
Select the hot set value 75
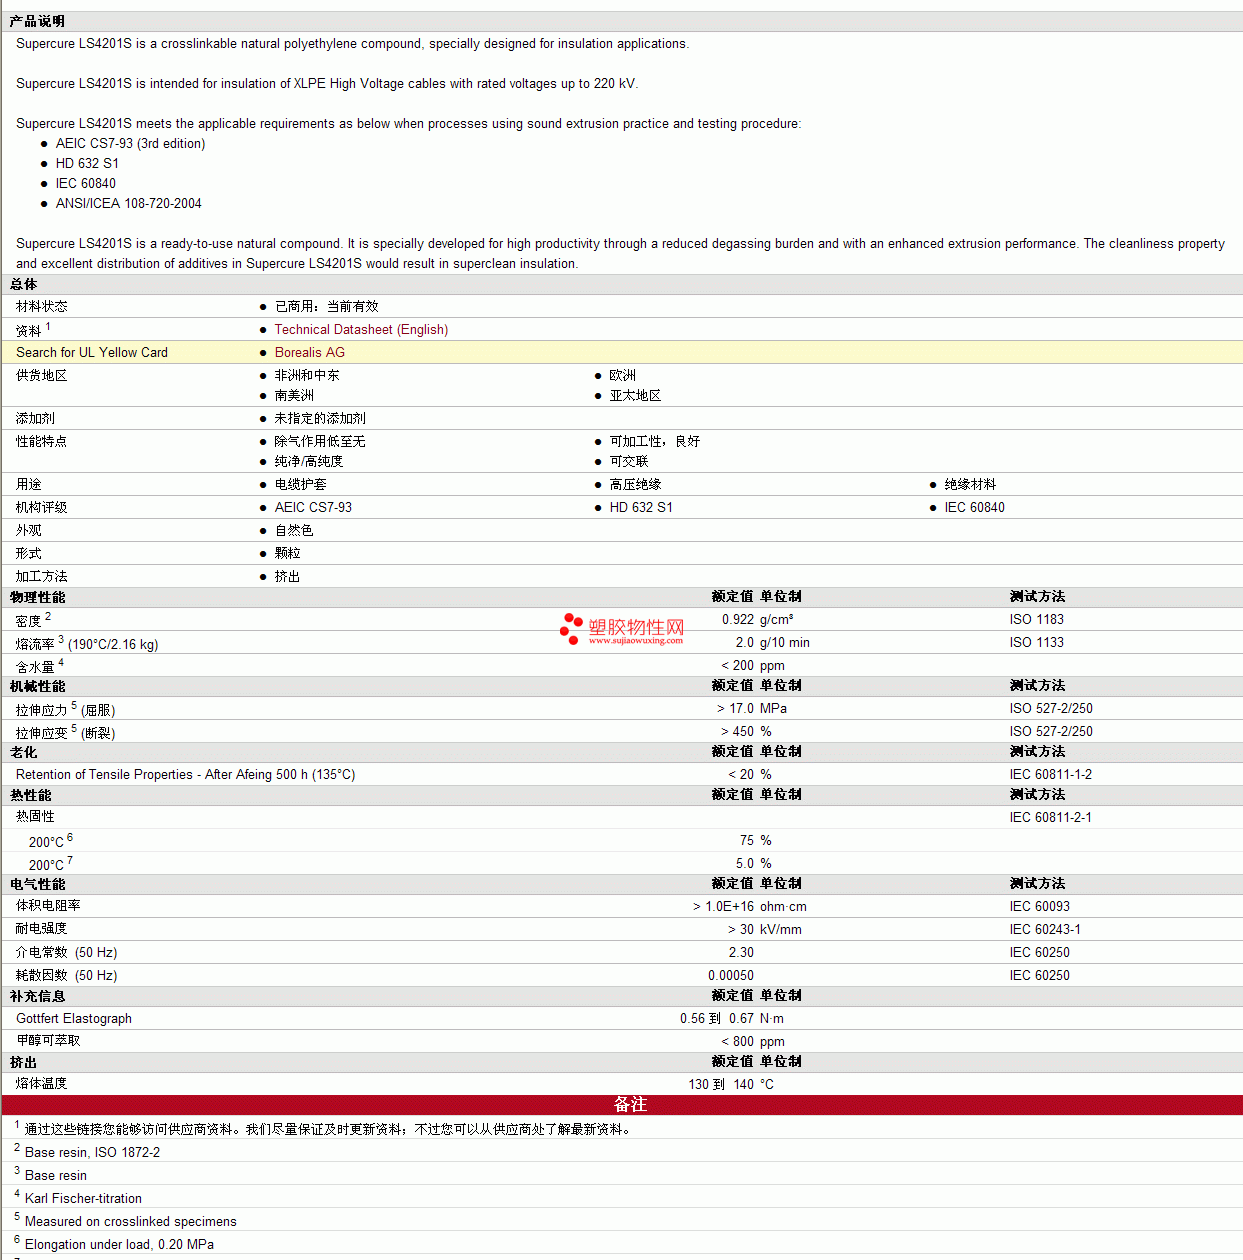coord(747,840)
